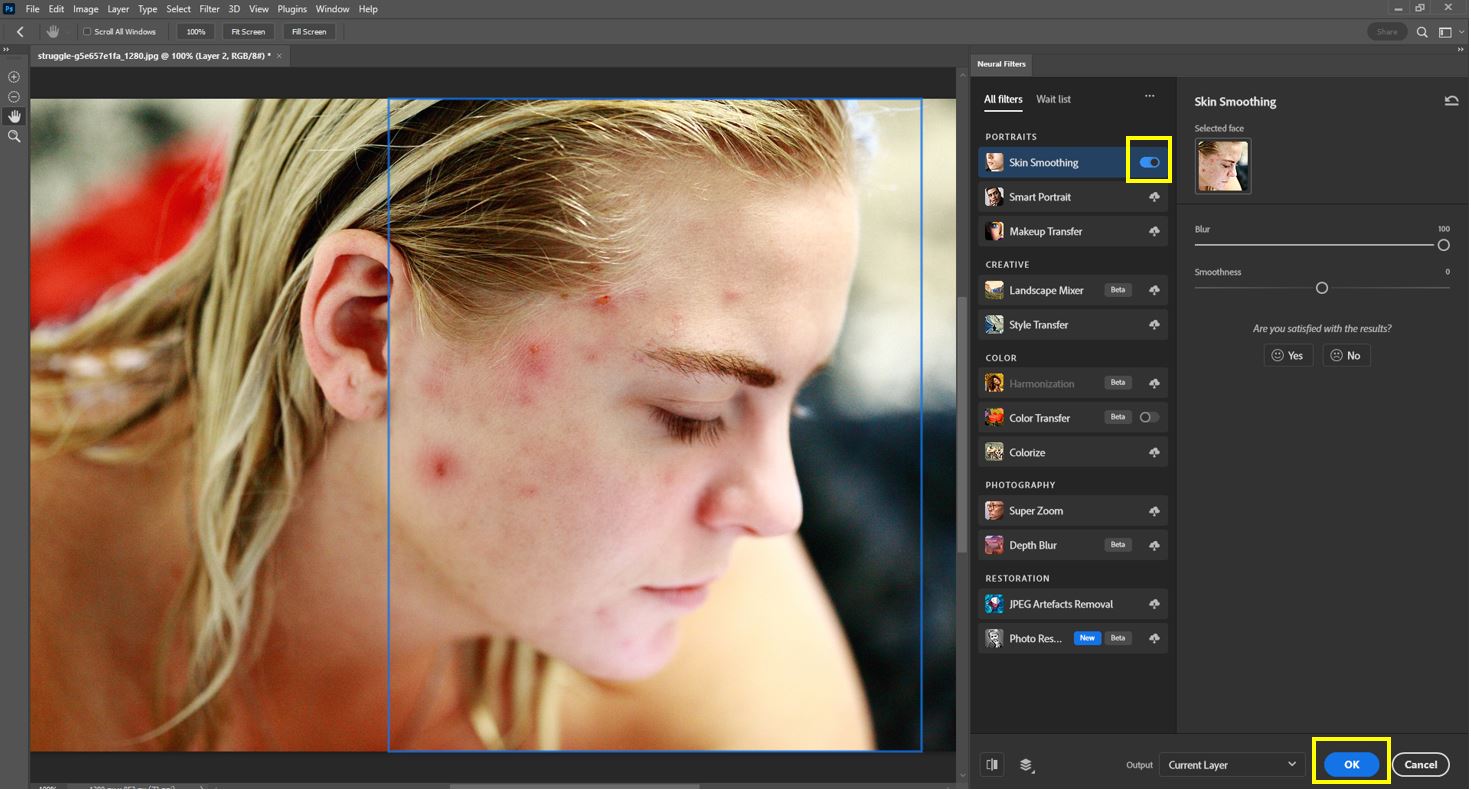Screen dimensions: 1471x790
Task: Click the Neural Filters panel tab
Action: (x=1001, y=64)
